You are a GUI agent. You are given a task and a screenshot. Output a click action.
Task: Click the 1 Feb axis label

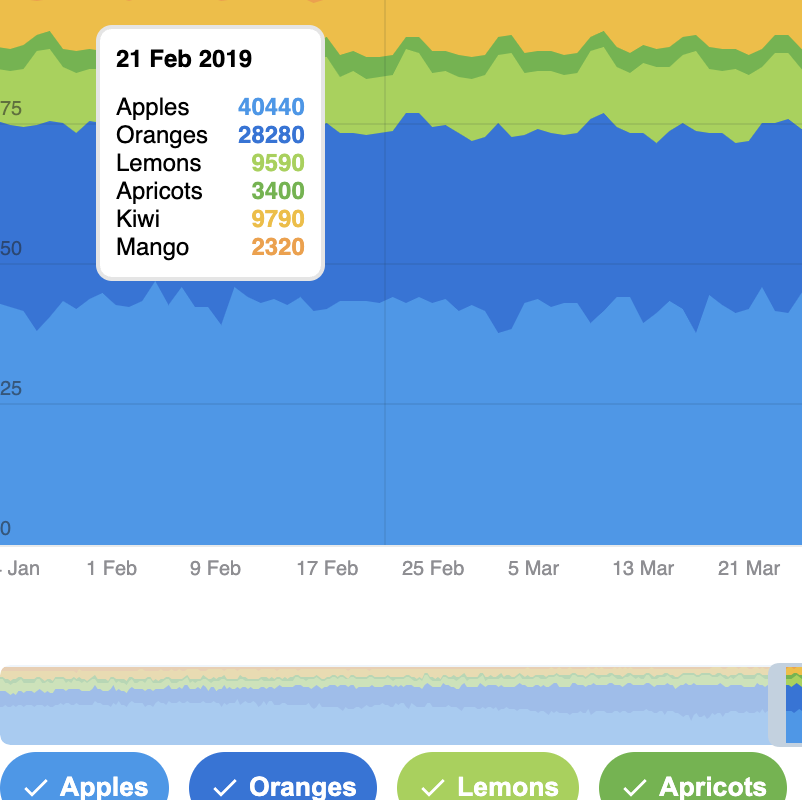tap(112, 569)
